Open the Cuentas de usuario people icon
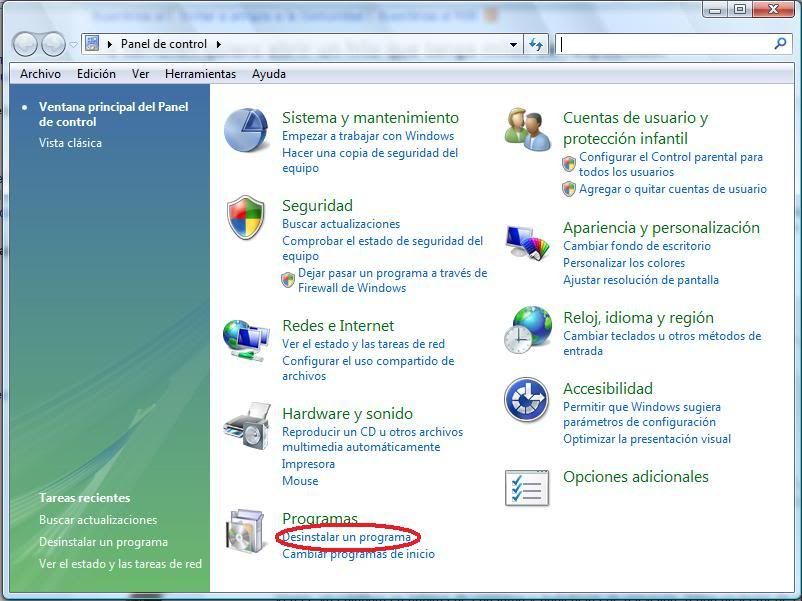The image size is (802, 601). pos(528,131)
